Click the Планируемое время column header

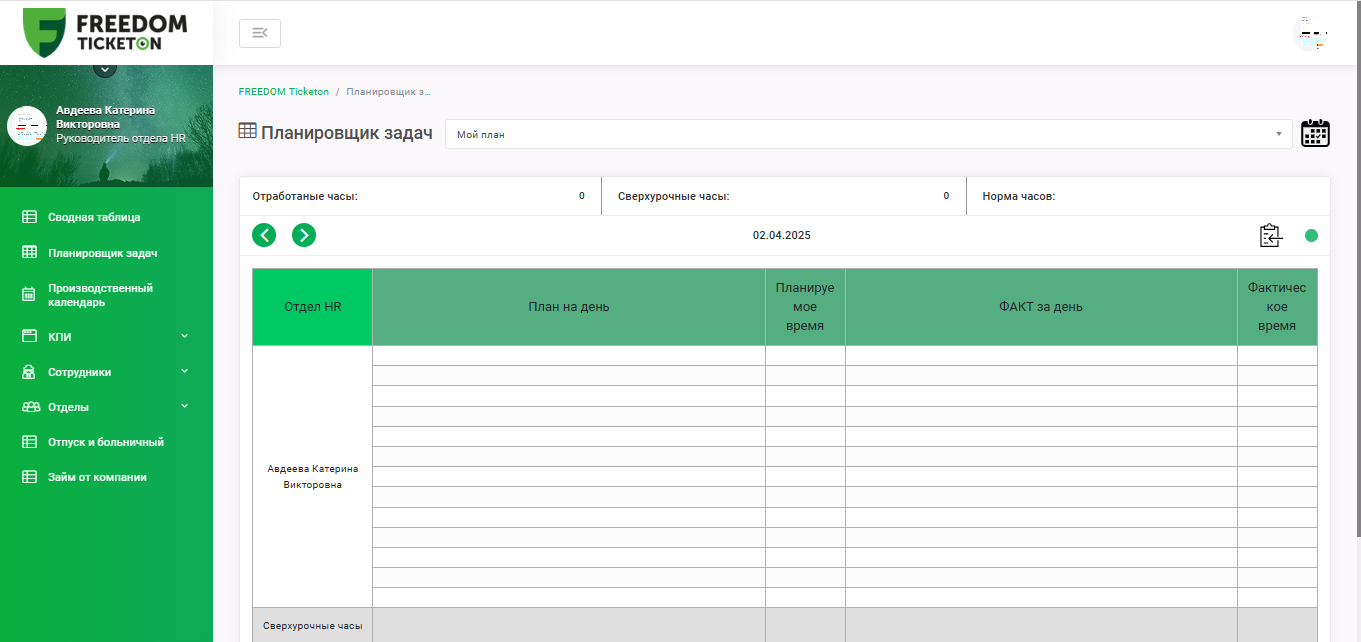[x=805, y=307]
